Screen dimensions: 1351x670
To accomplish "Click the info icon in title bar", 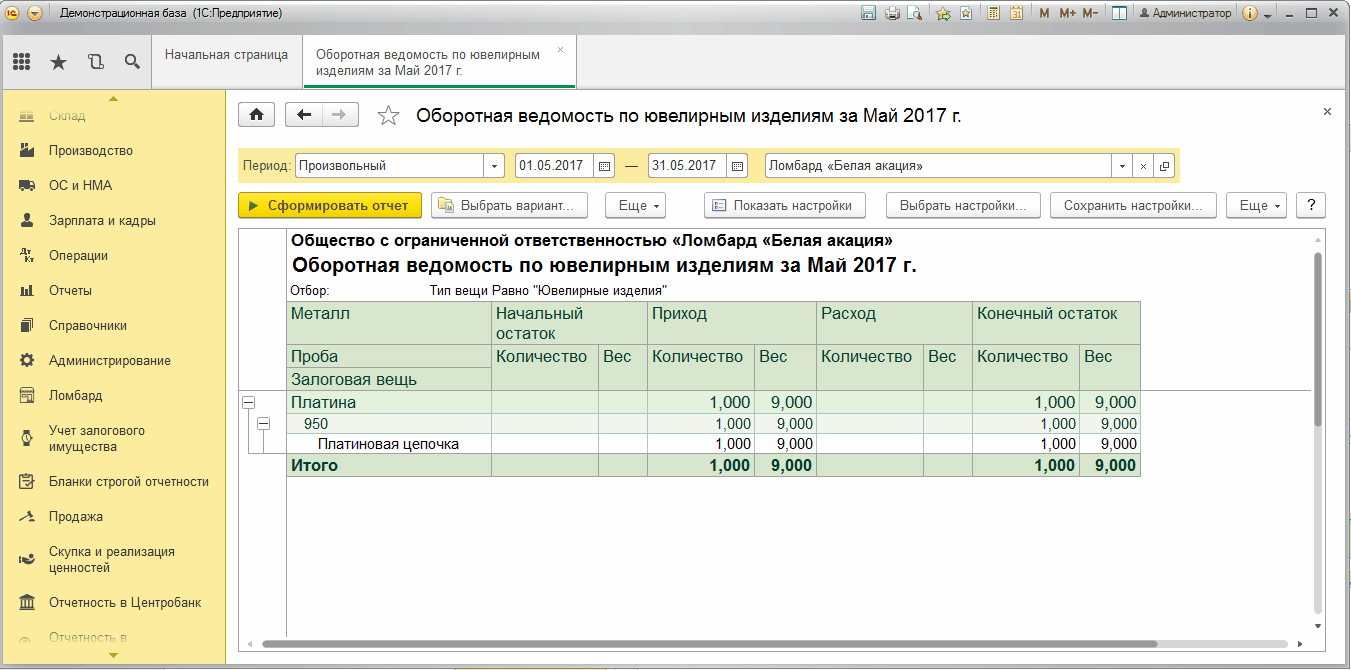I will tap(1249, 14).
